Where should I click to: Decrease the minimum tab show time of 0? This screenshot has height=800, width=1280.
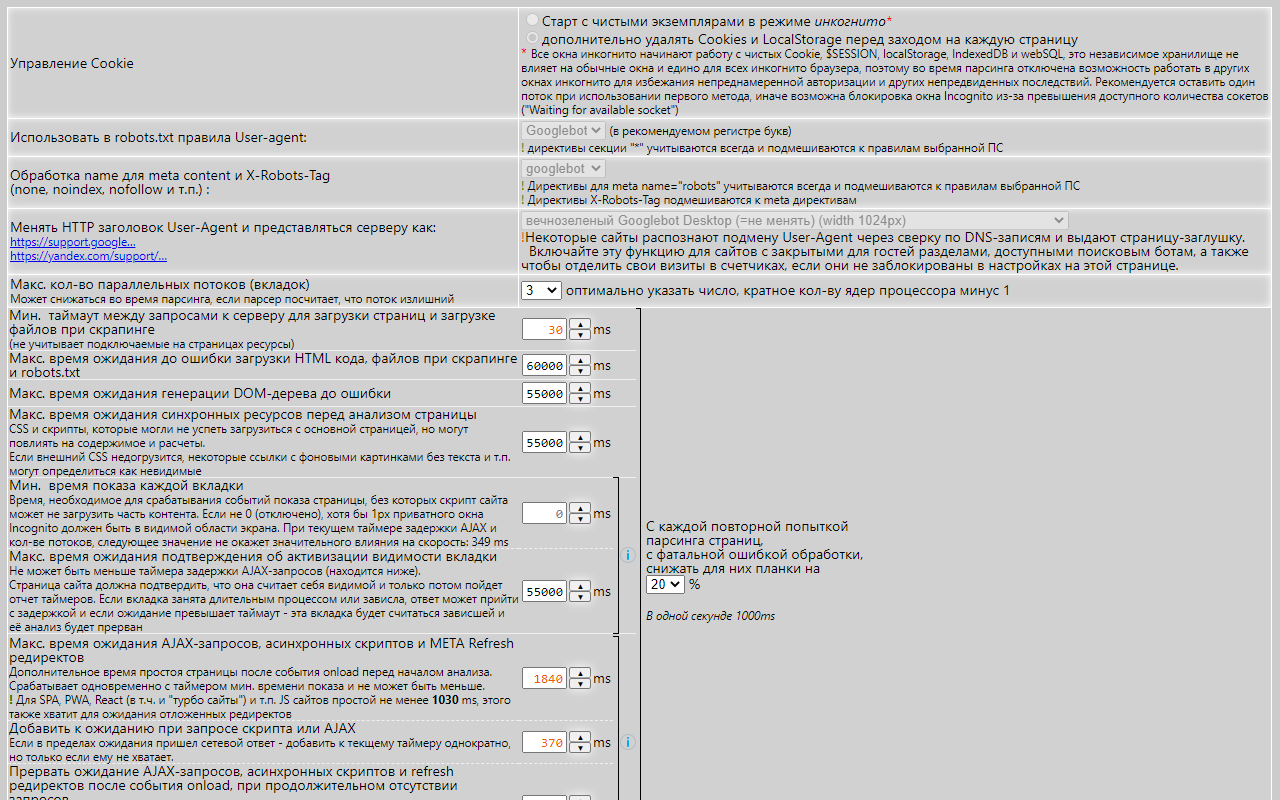coord(579,519)
